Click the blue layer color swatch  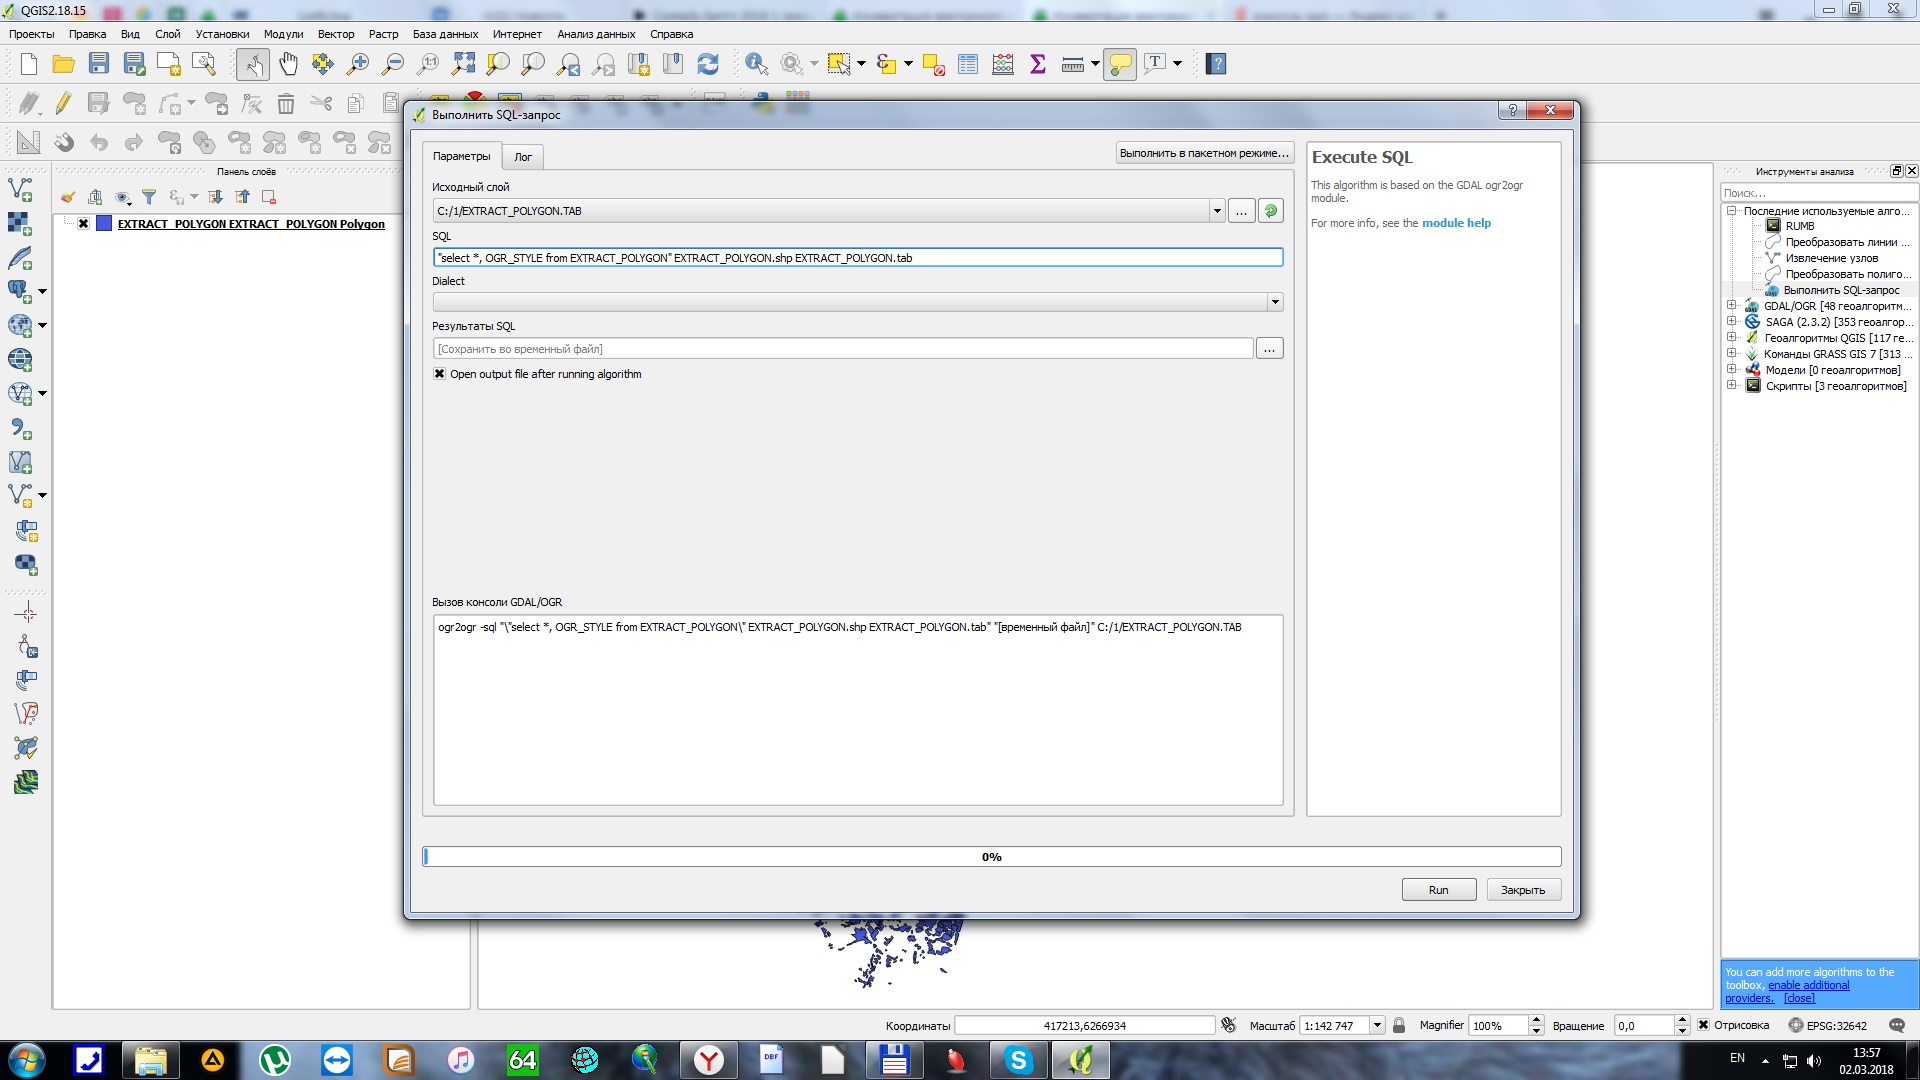[x=104, y=224]
